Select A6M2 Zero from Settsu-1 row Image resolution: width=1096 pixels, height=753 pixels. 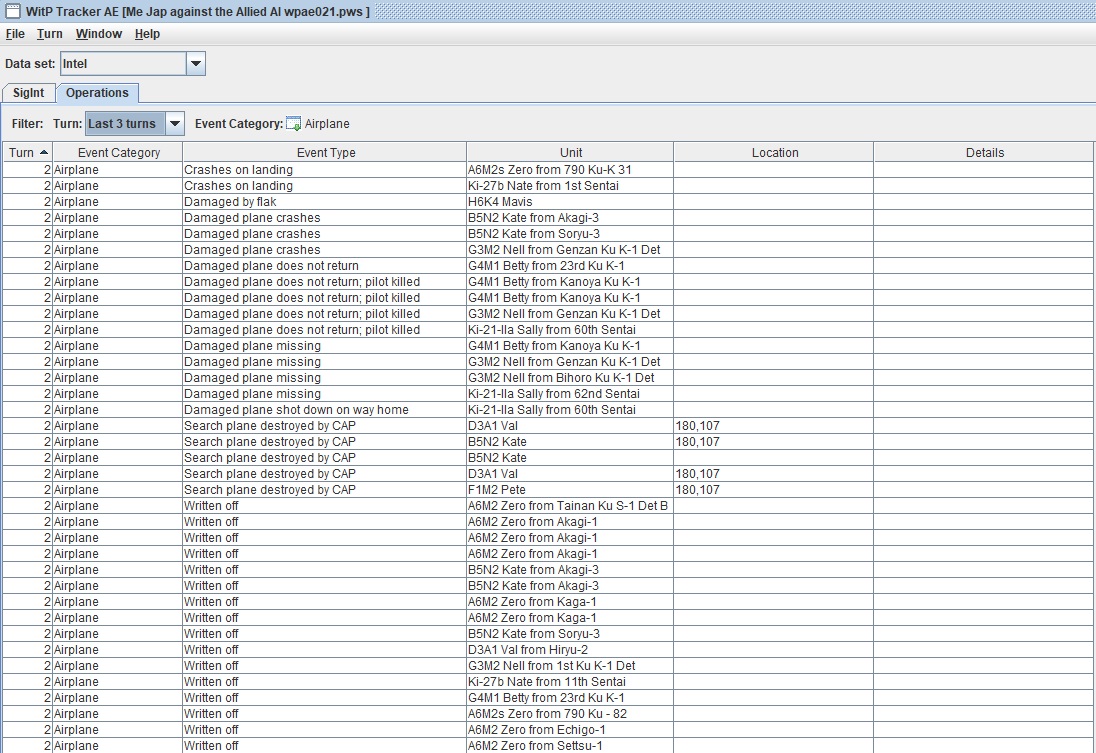(x=548, y=746)
